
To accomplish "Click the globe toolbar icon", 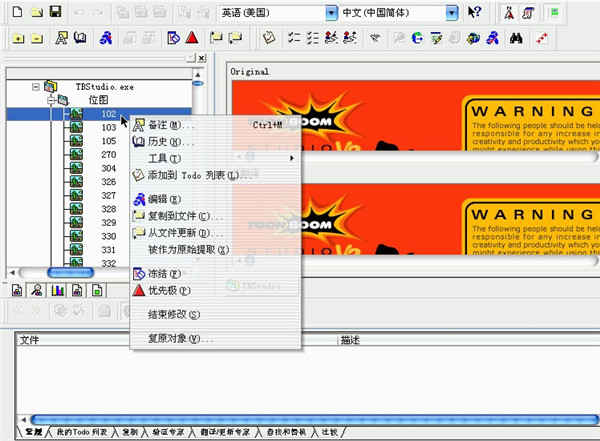I will [473, 38].
